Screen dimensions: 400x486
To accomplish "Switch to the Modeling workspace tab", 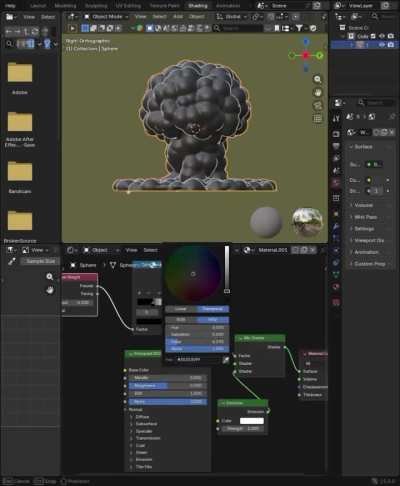I will 65,6.
